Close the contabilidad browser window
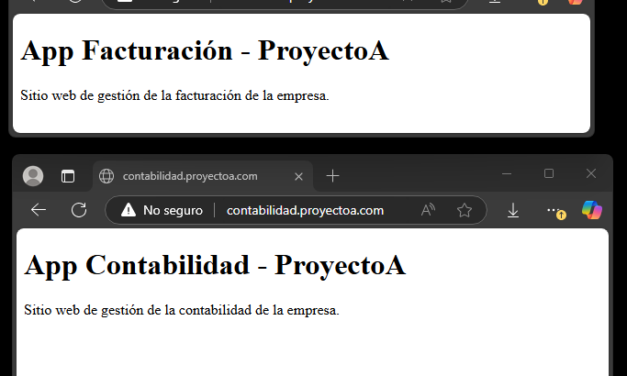Image resolution: width=627 pixels, height=376 pixels. pos(591,174)
